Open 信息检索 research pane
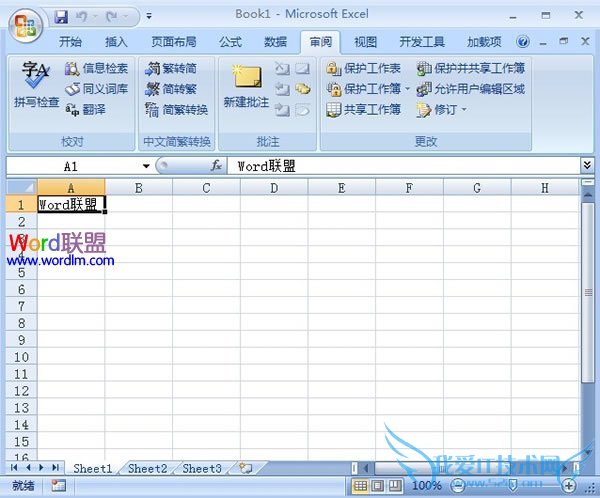 tap(96, 69)
